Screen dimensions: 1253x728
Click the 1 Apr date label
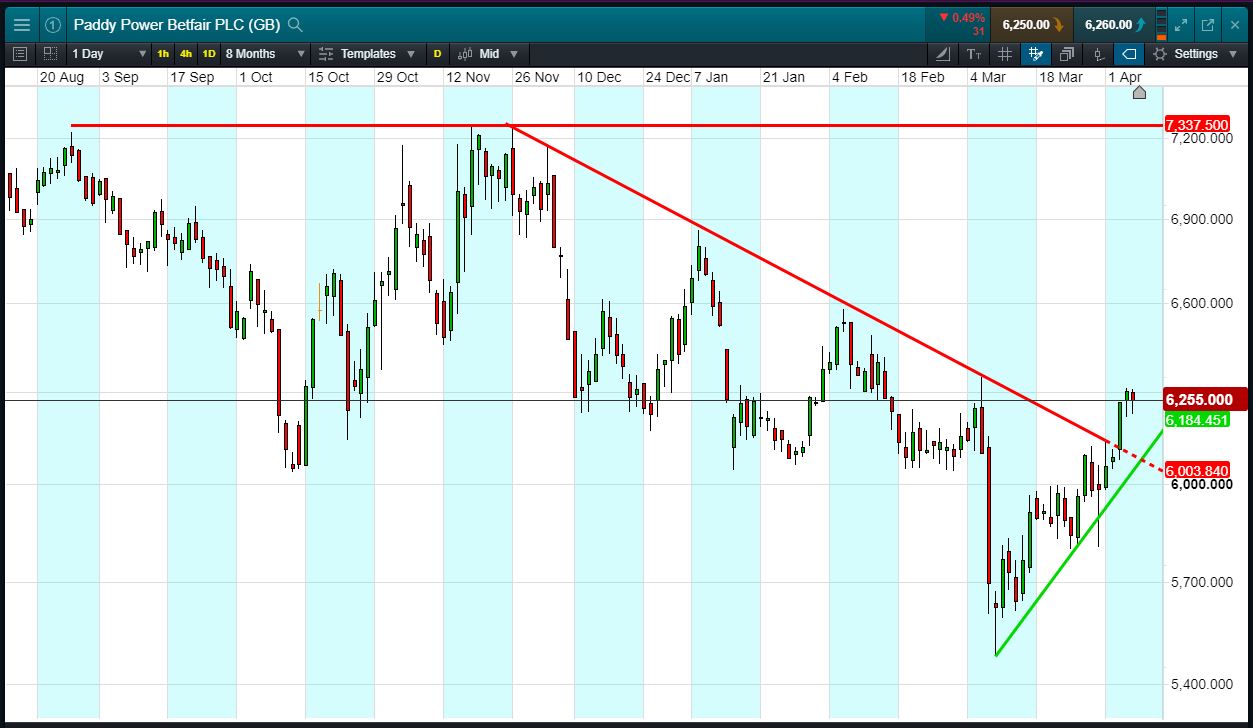pyautogui.click(x=1125, y=77)
